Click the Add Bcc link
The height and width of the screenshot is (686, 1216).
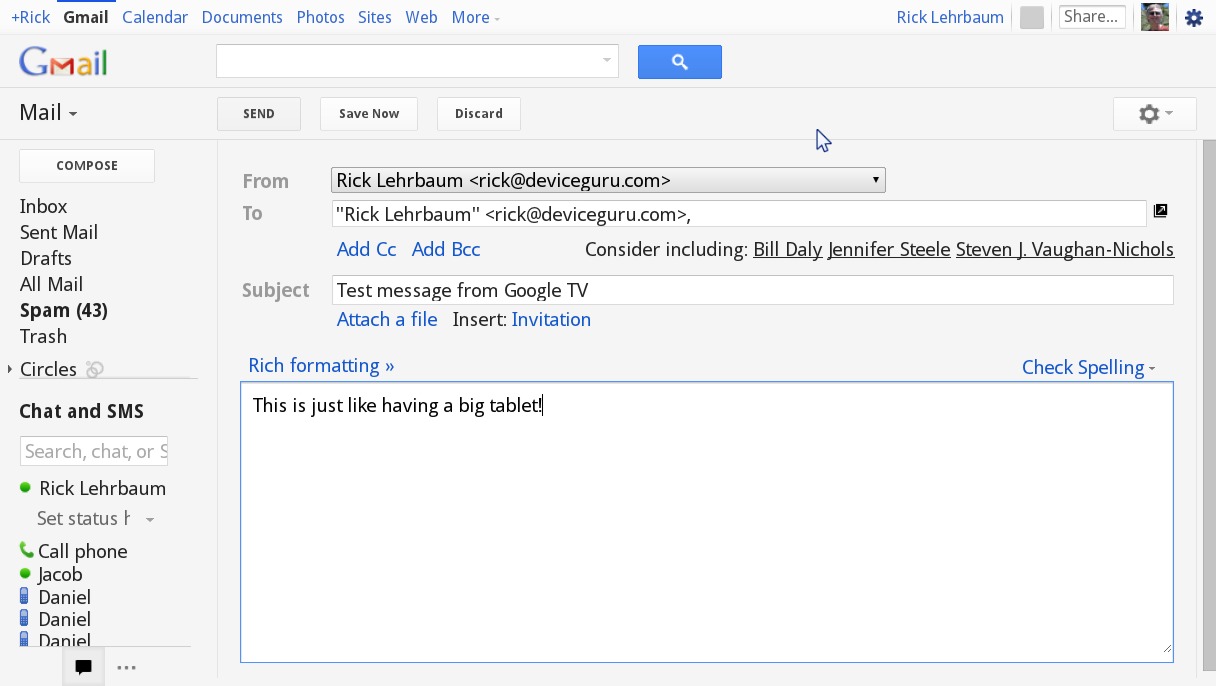446,249
